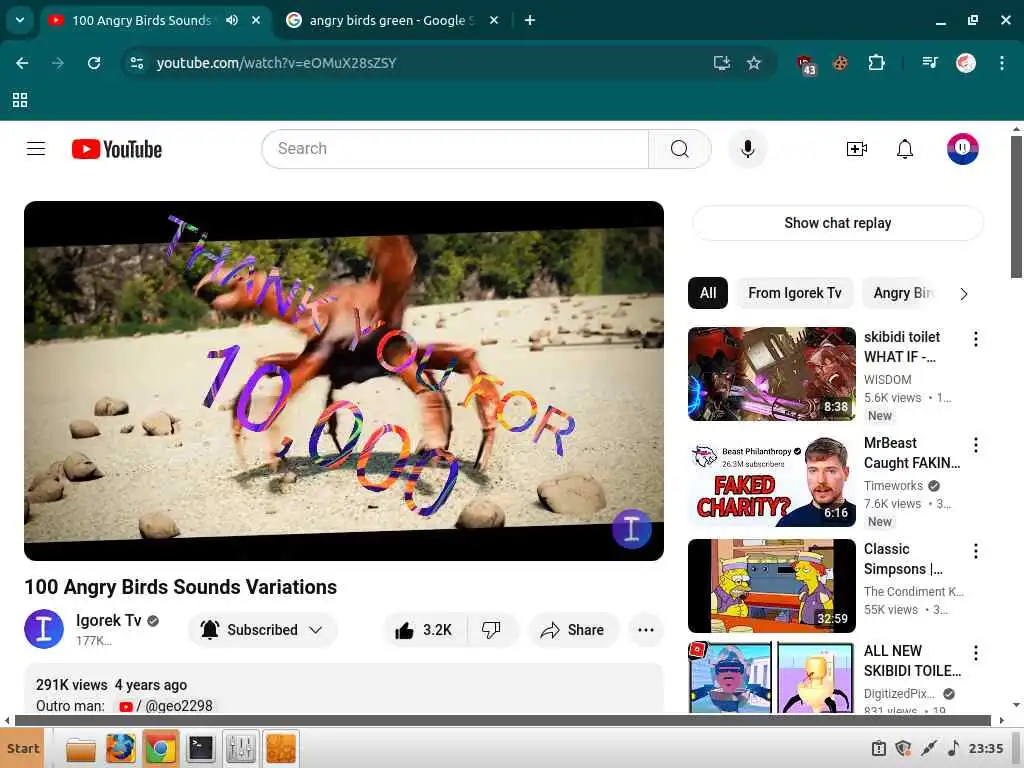Open the cookie extension icon
The image size is (1024, 768).
840,63
